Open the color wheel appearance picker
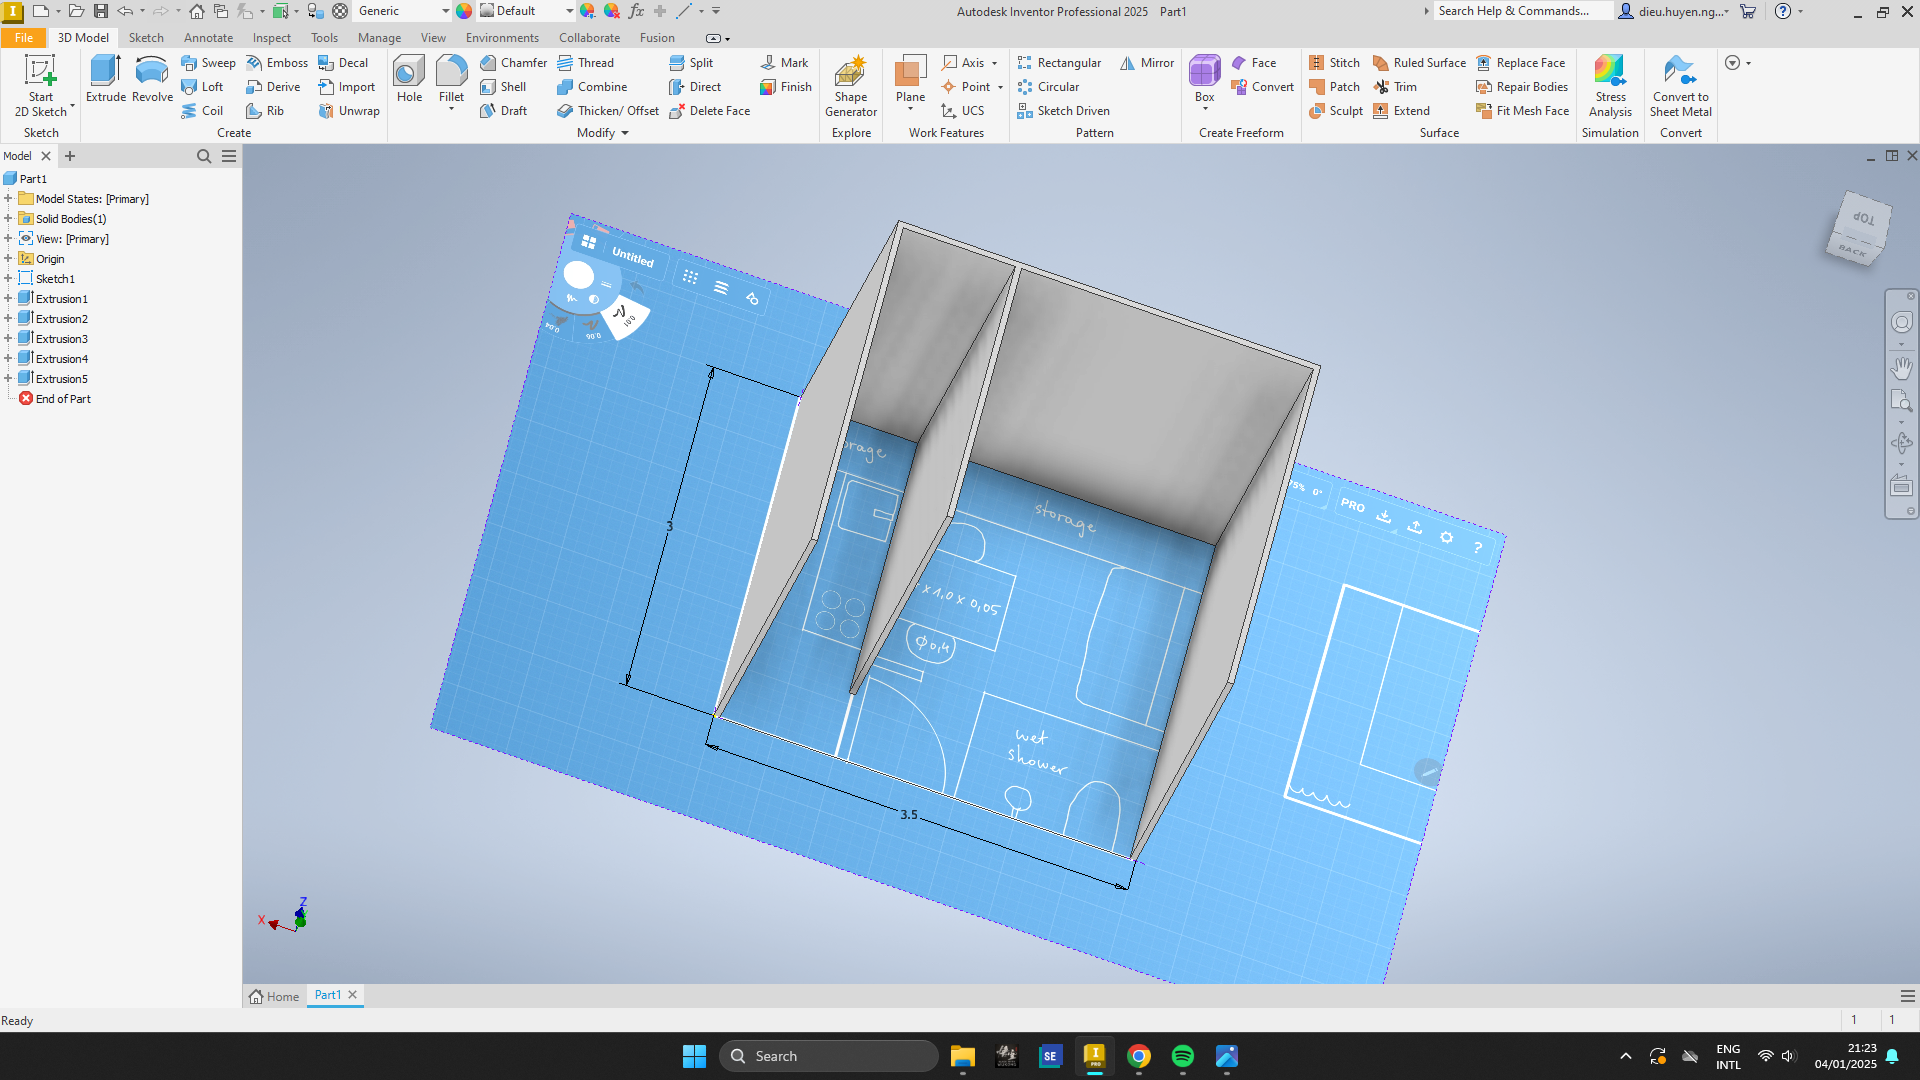This screenshot has height=1080, width=1920. (464, 11)
